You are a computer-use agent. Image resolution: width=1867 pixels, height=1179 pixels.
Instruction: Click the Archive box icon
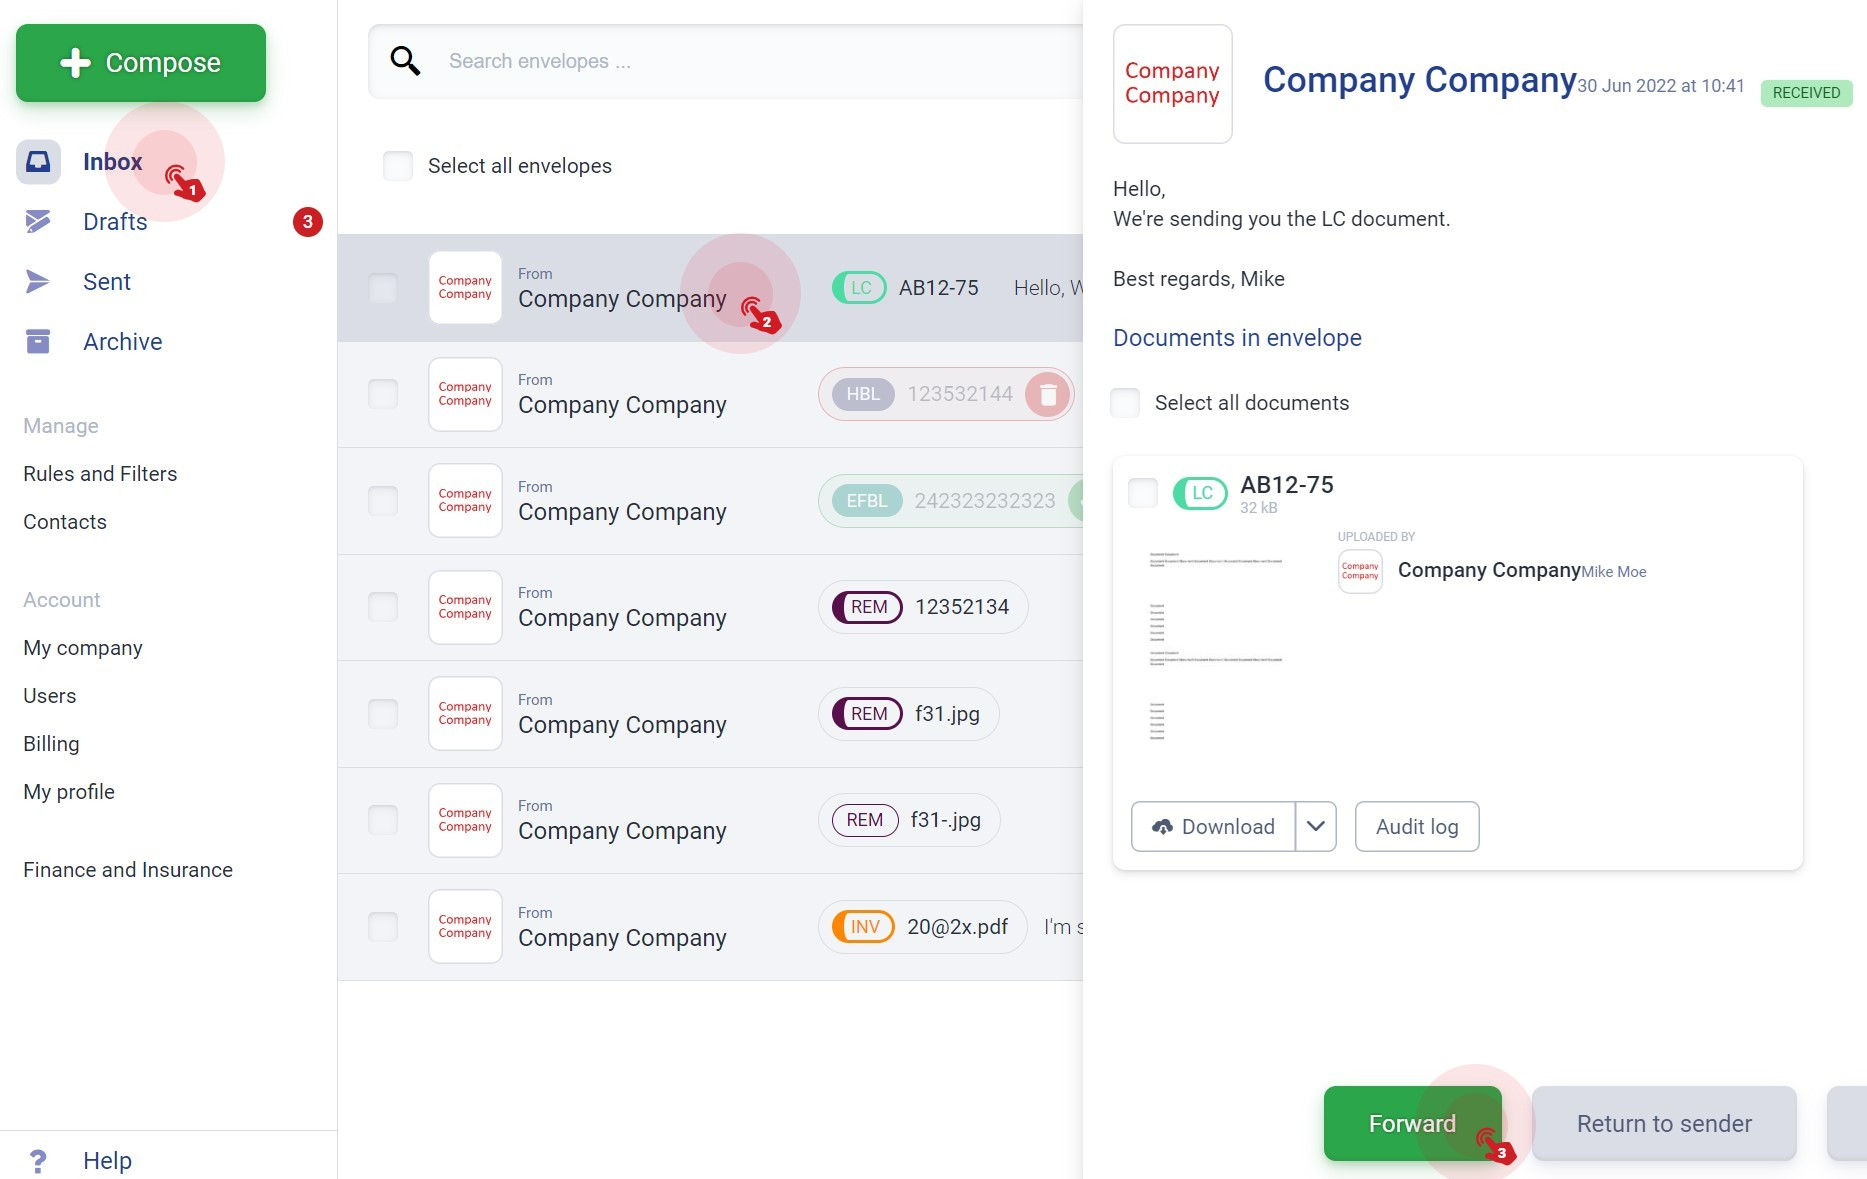(38, 342)
